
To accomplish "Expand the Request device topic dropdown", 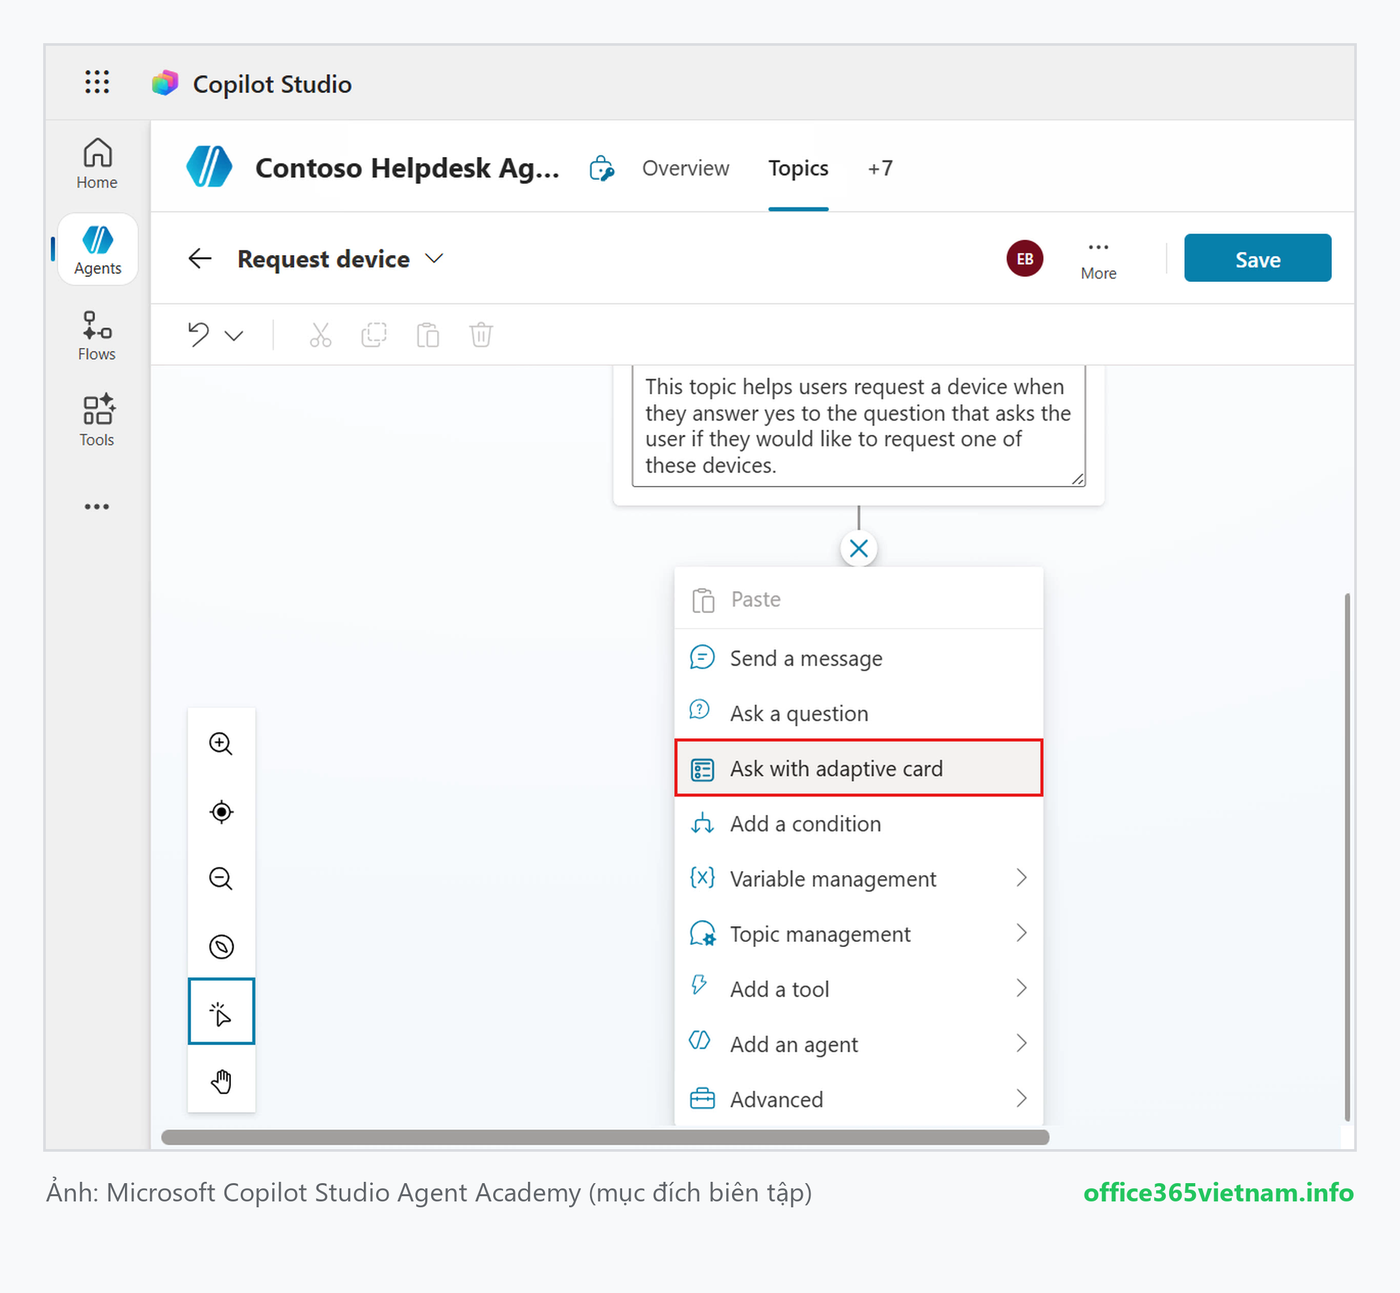I will (434, 259).
